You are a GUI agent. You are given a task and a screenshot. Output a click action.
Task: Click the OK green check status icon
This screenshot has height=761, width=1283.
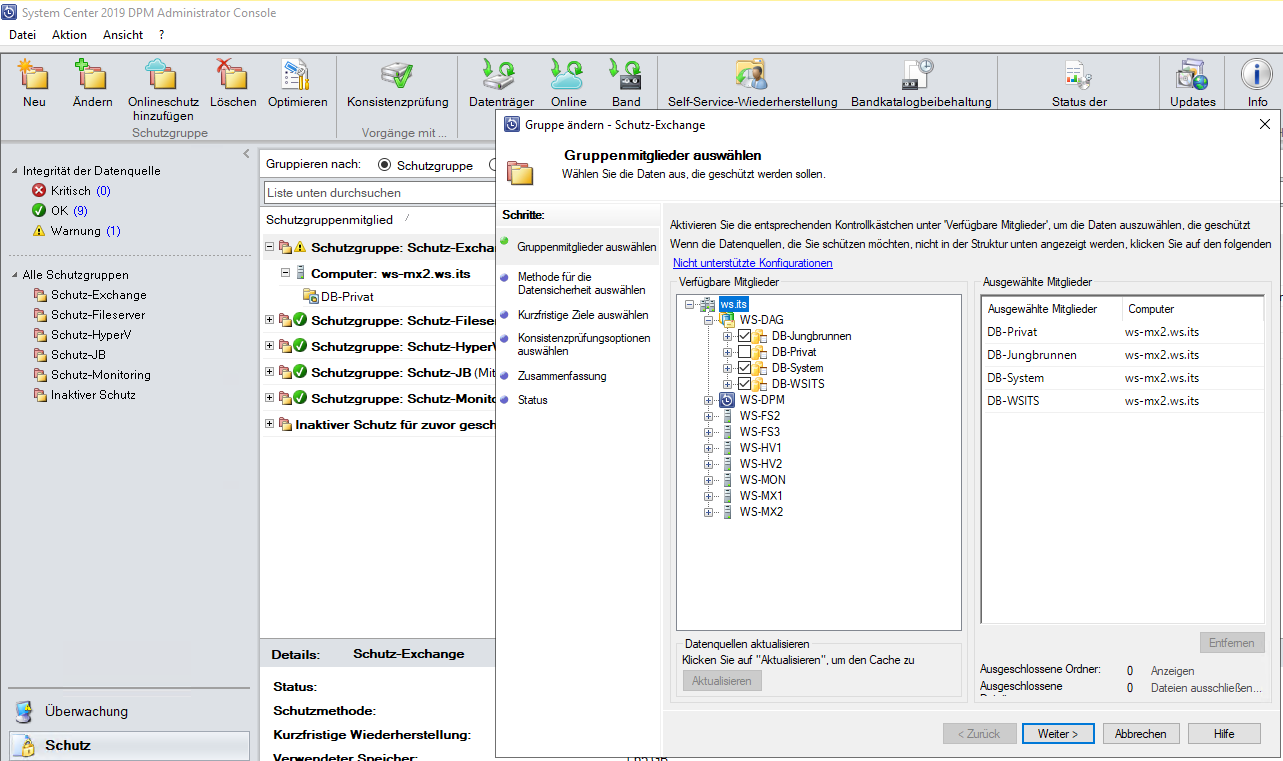39,211
